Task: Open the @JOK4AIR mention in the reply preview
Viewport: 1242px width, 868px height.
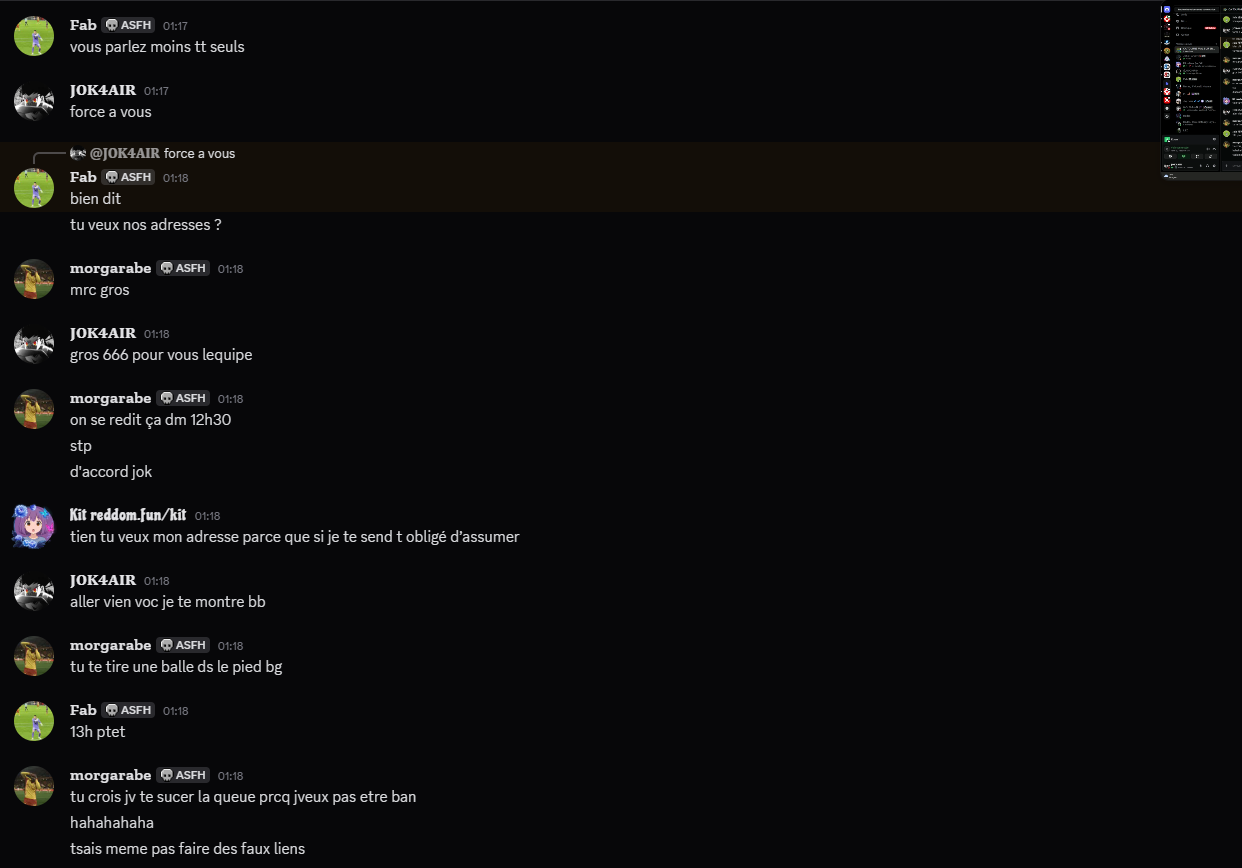Action: (x=125, y=153)
